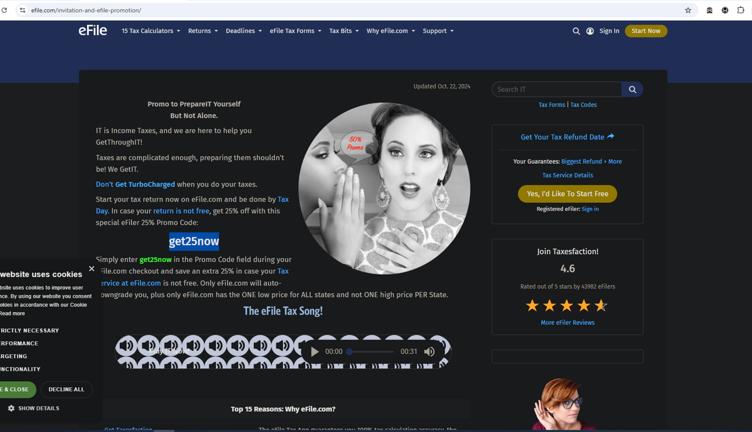The image size is (752, 432).
Task: Open the Deadlines dropdown
Action: click(x=244, y=31)
